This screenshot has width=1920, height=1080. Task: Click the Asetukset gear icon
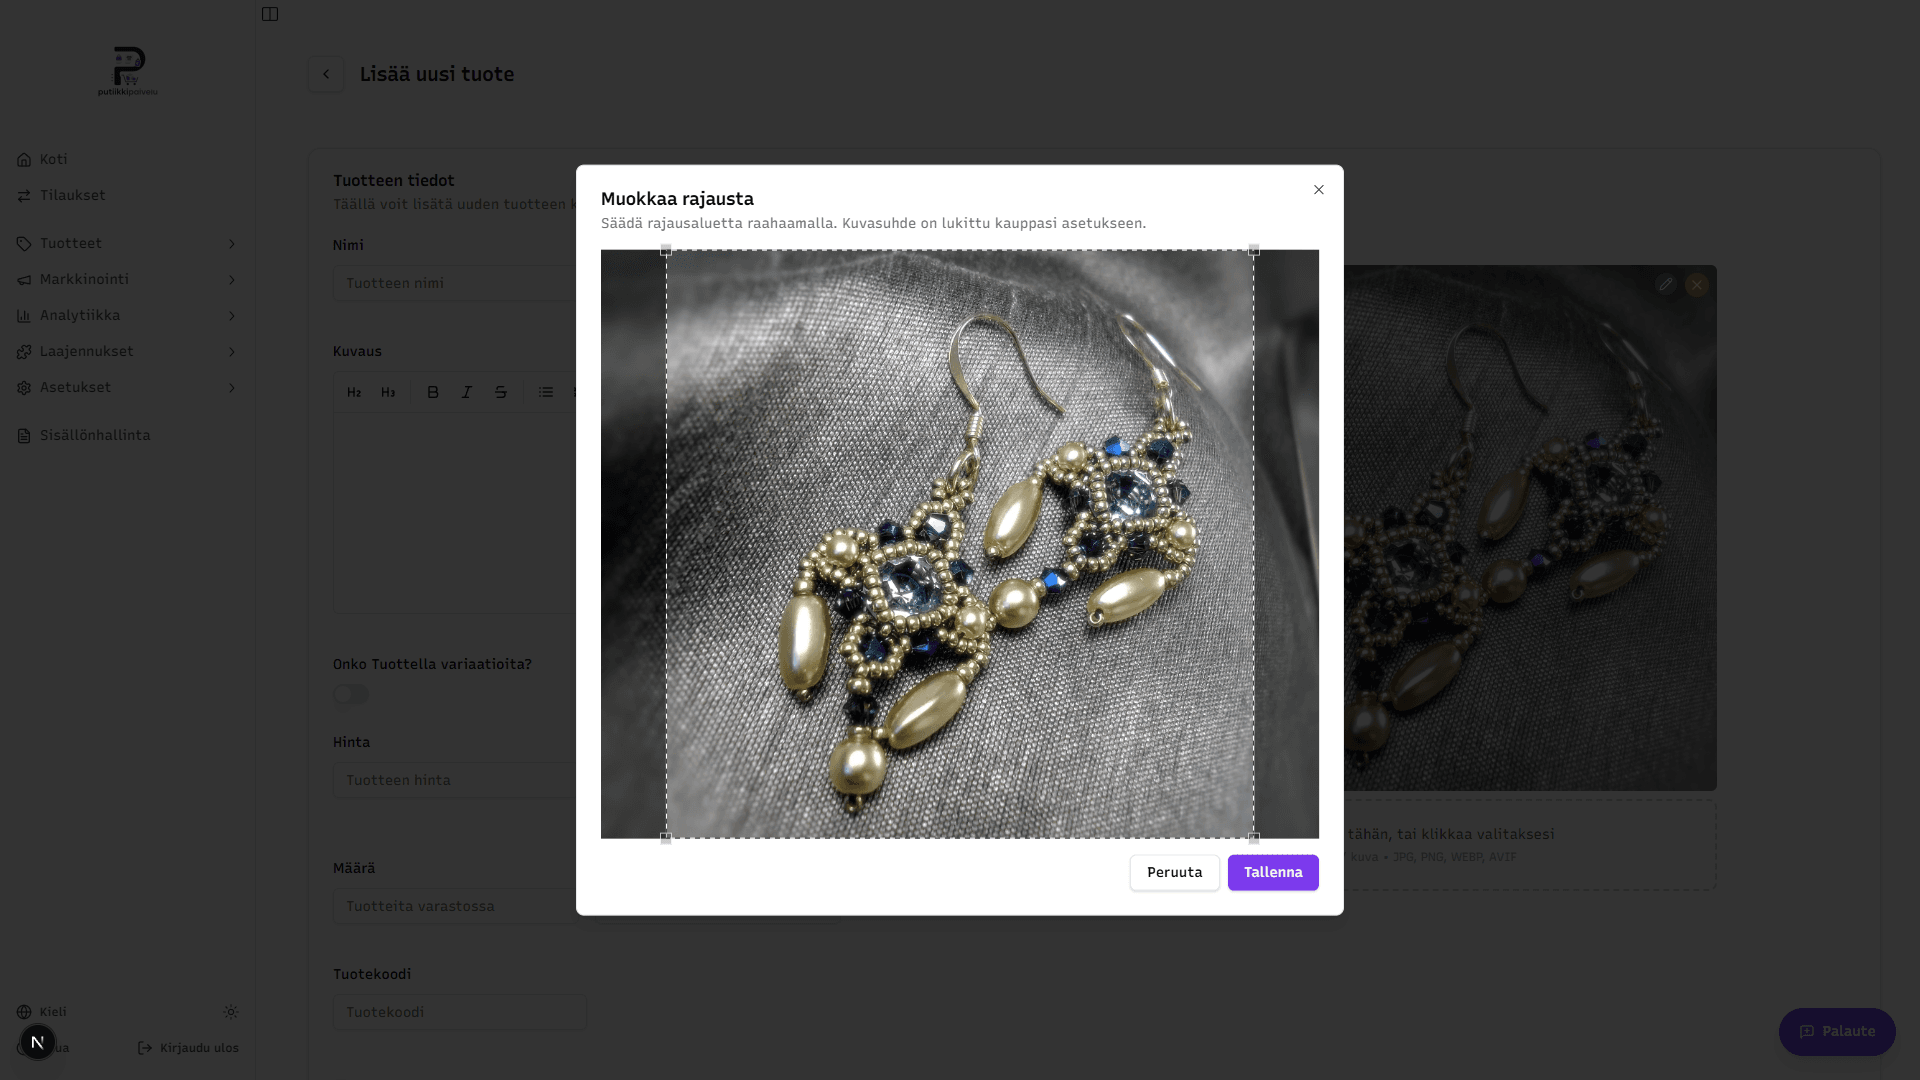(x=24, y=388)
